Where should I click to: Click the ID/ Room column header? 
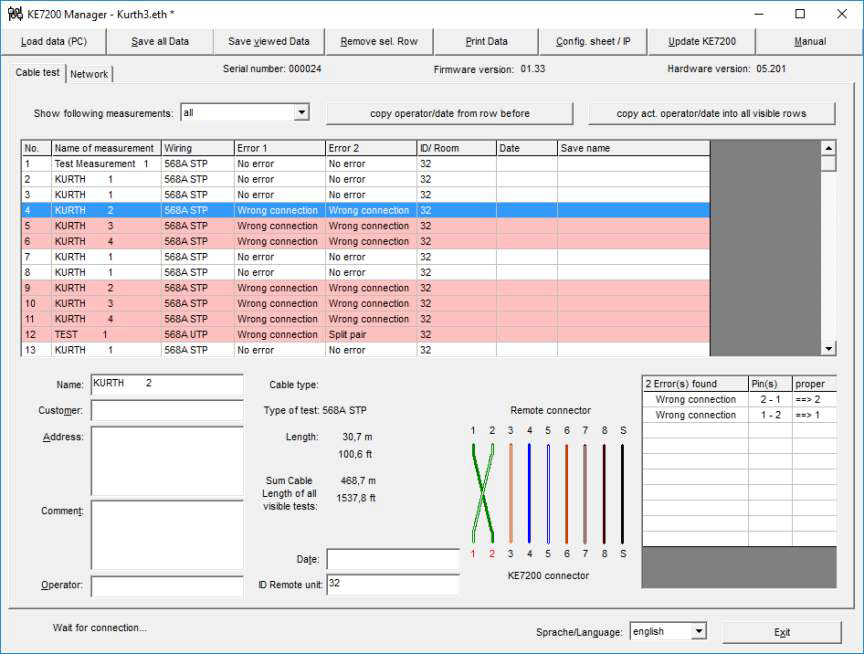coord(457,148)
